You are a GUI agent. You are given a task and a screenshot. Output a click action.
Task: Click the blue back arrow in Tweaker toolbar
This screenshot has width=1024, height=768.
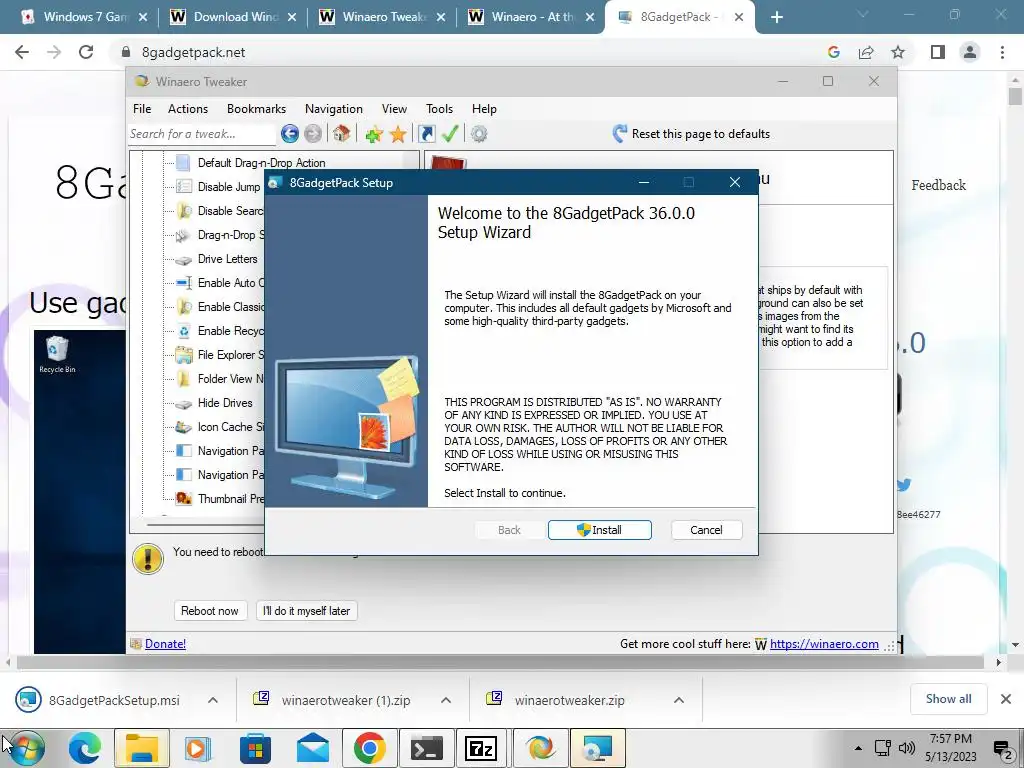click(289, 134)
